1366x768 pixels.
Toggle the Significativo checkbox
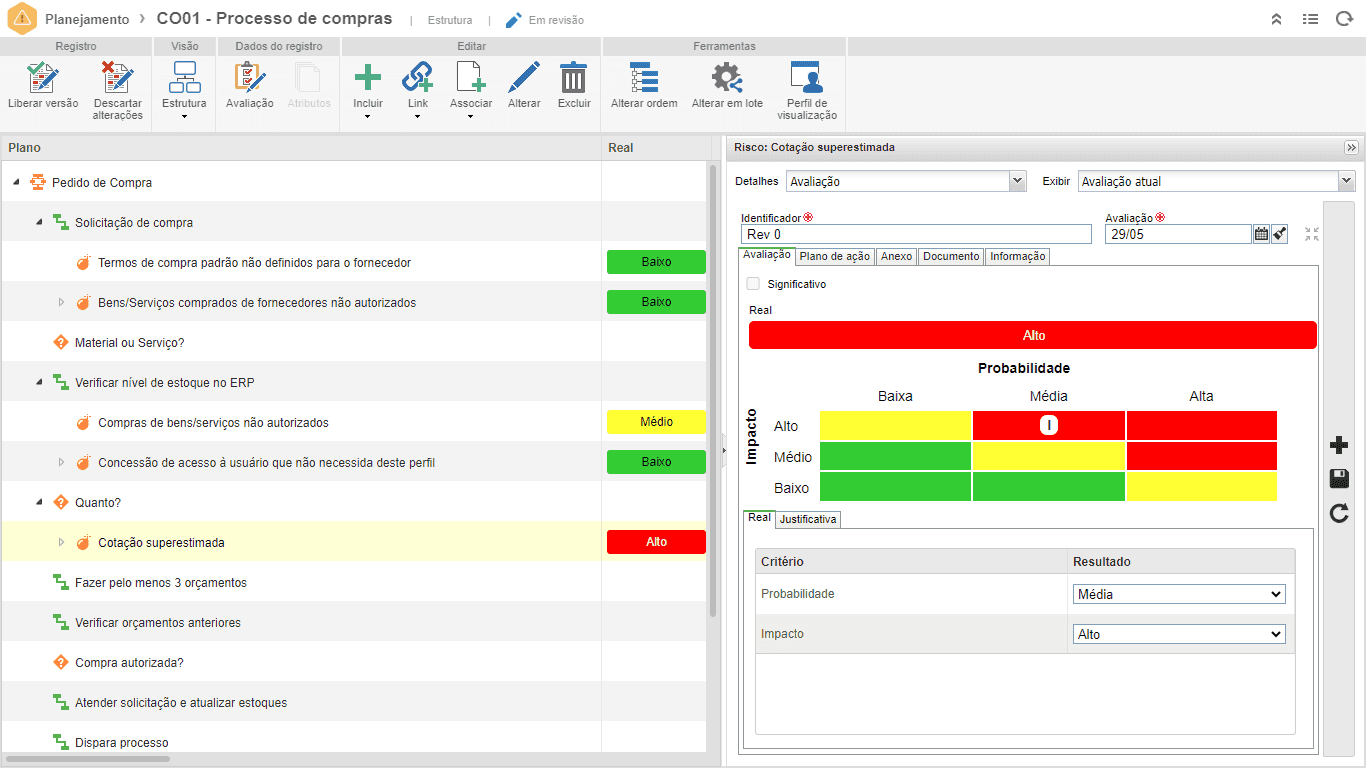[x=753, y=284]
